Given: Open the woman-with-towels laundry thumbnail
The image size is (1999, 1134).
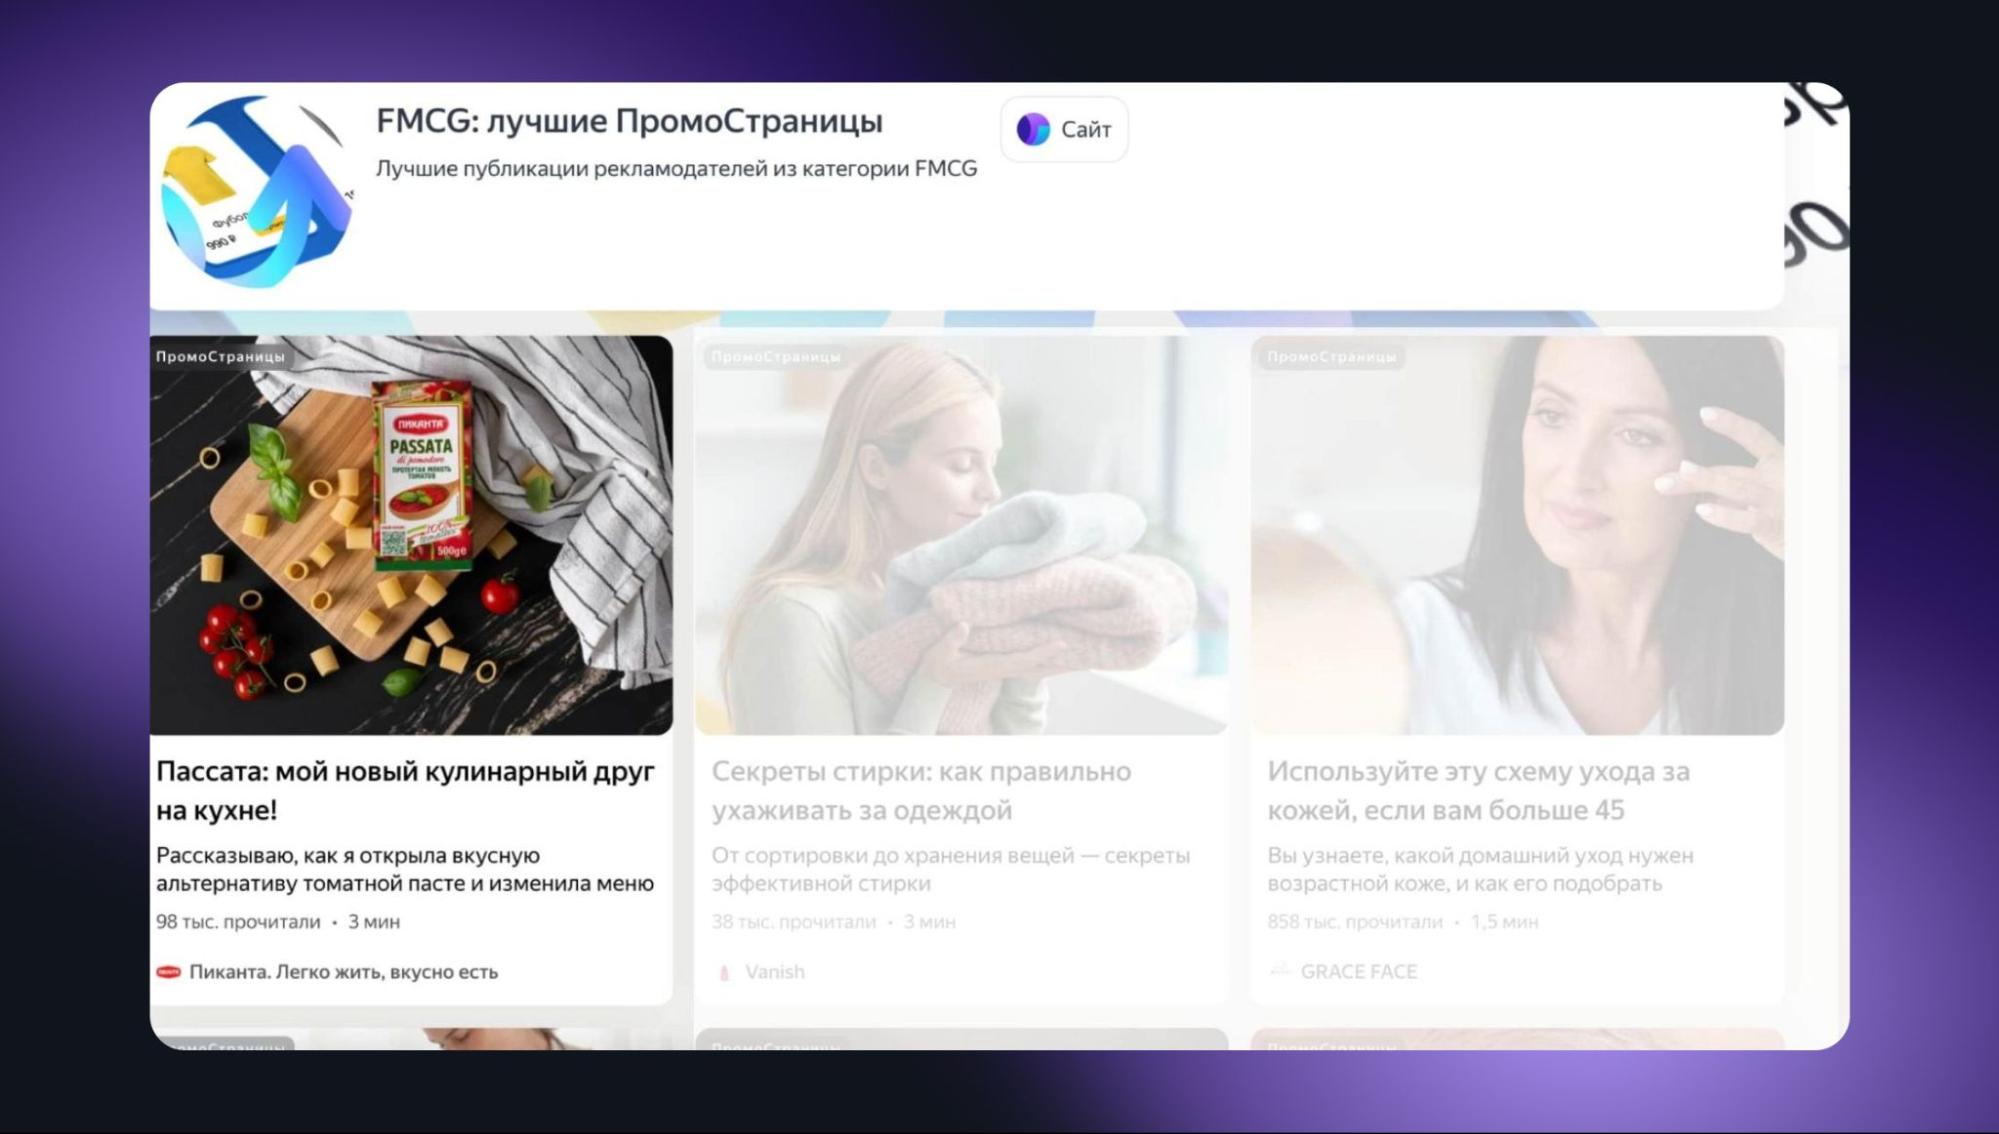Looking at the screenshot, I should 961,535.
